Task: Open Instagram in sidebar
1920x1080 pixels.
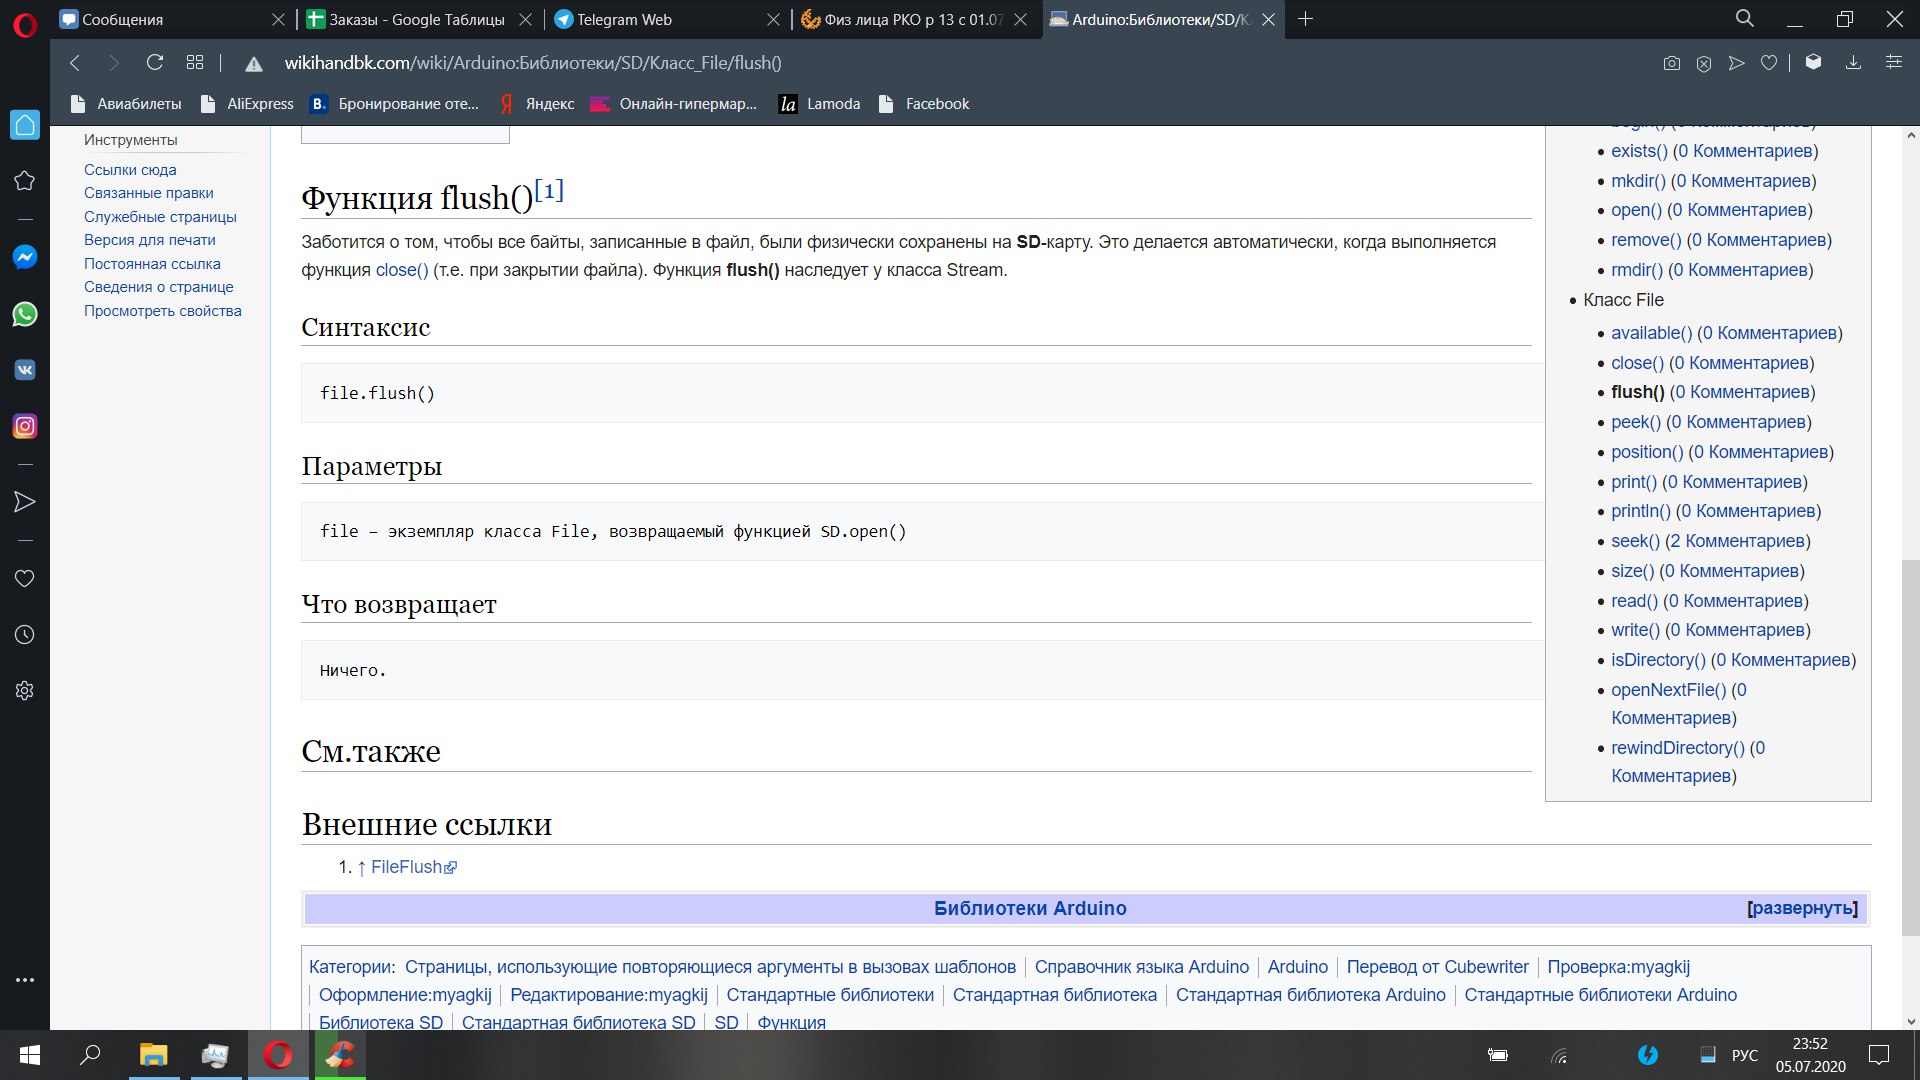Action: 25,426
